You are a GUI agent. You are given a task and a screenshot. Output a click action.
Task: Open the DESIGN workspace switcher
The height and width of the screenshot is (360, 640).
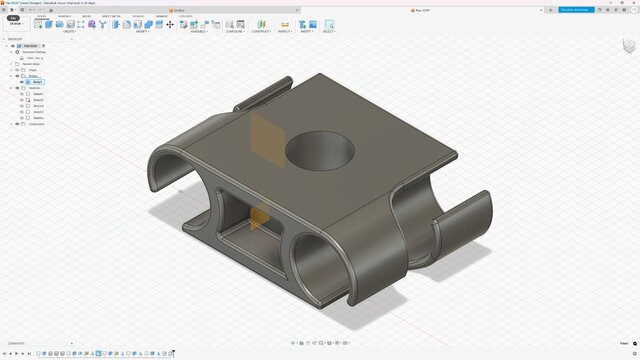pos(16,24)
